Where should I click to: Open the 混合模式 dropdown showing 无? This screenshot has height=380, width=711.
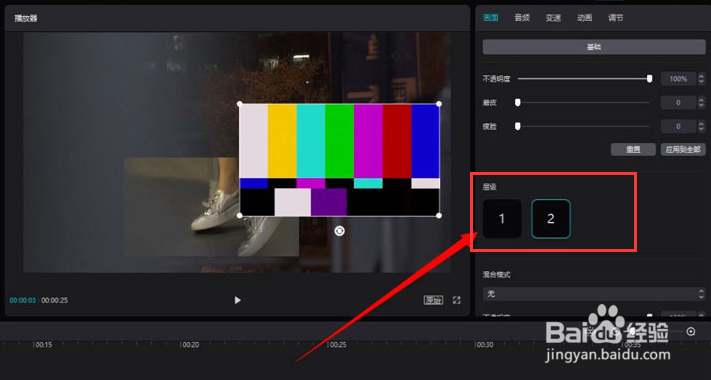click(x=594, y=294)
